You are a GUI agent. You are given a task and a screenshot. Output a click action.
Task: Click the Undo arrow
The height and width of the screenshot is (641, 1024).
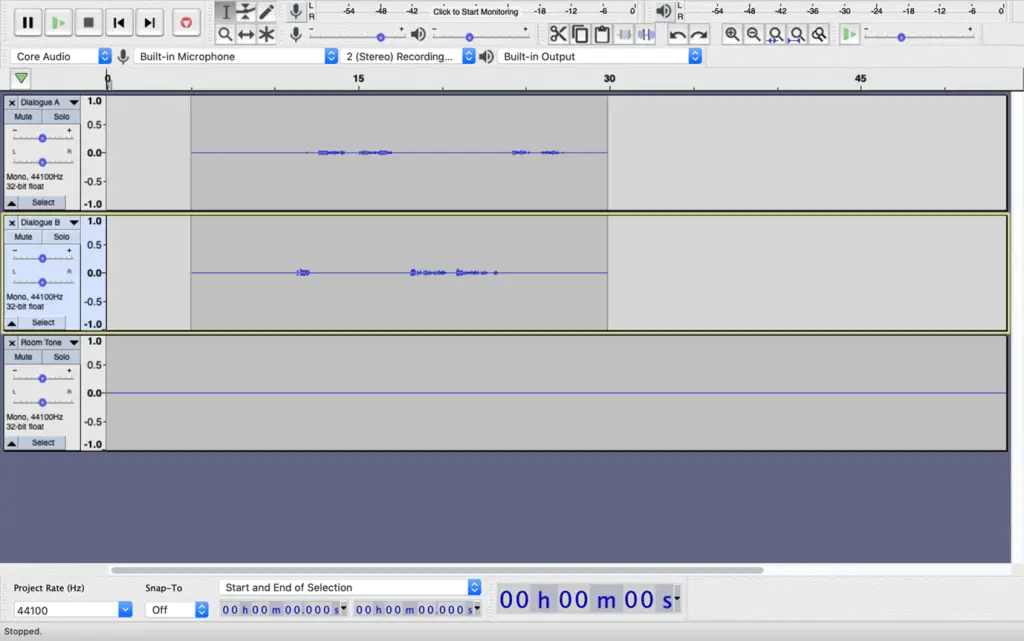coord(677,34)
